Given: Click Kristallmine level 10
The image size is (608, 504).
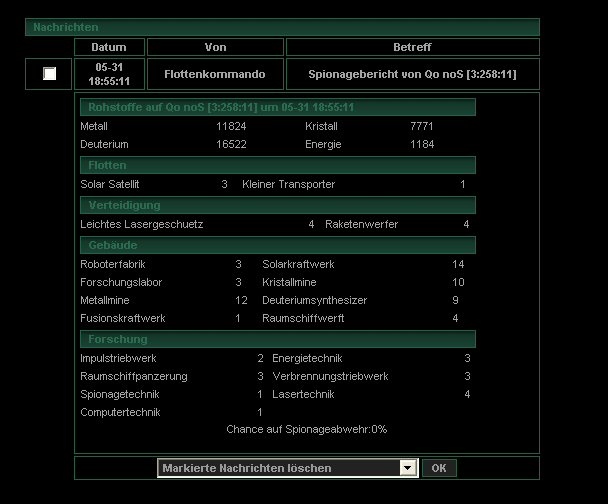Looking at the screenshot, I should [x=458, y=282].
